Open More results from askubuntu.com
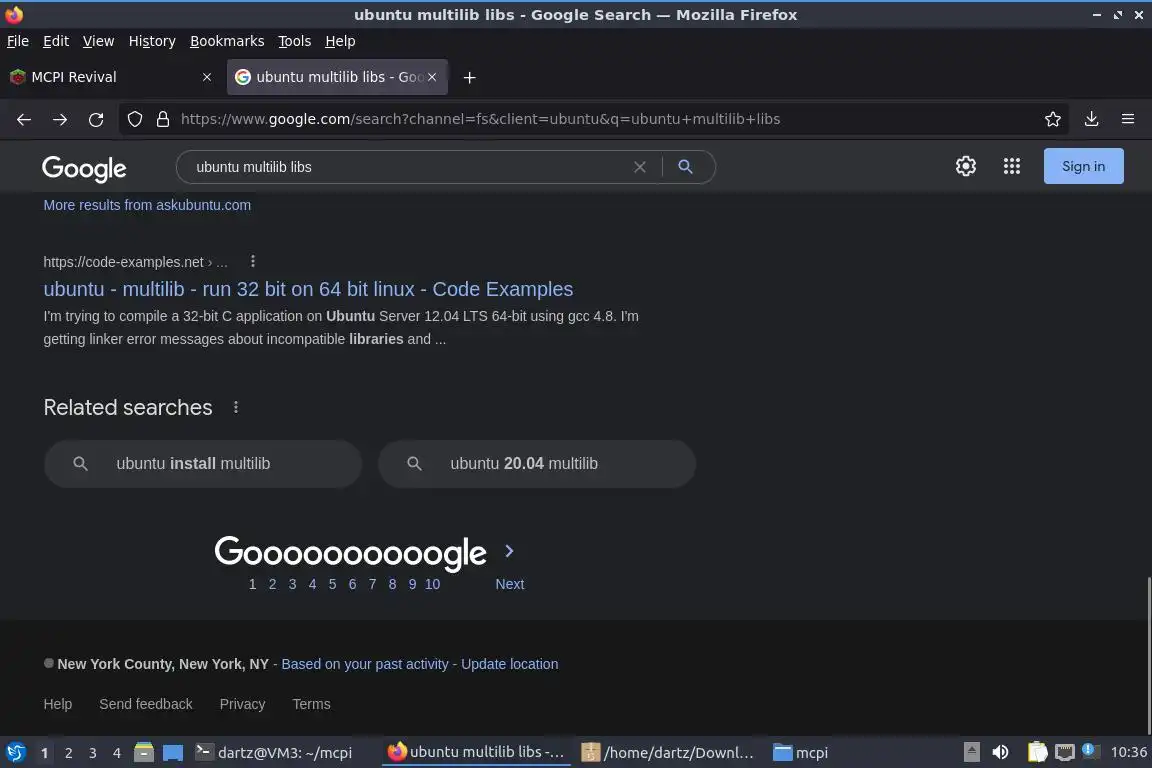Viewport: 1152px width, 768px height. [147, 205]
